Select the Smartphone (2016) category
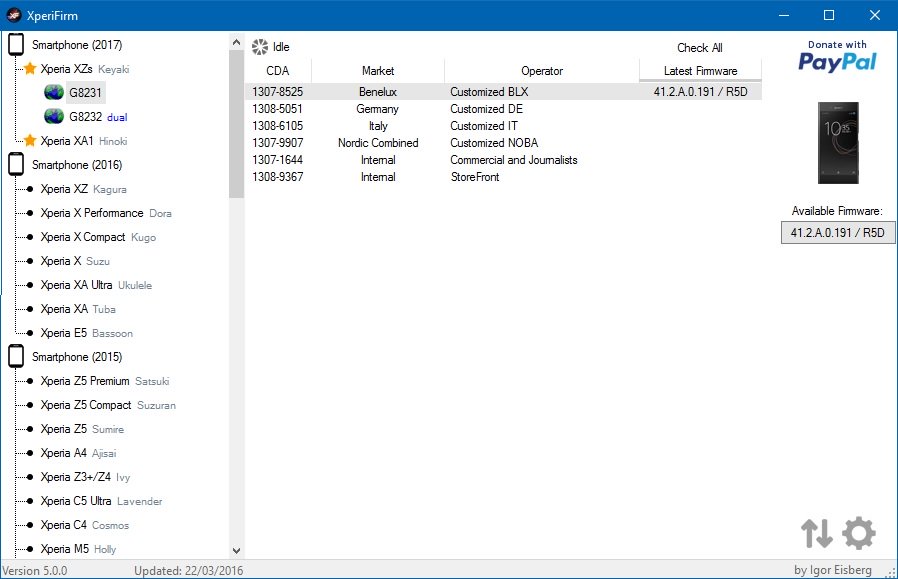Screen dimensions: 898x579 click(x=77, y=164)
